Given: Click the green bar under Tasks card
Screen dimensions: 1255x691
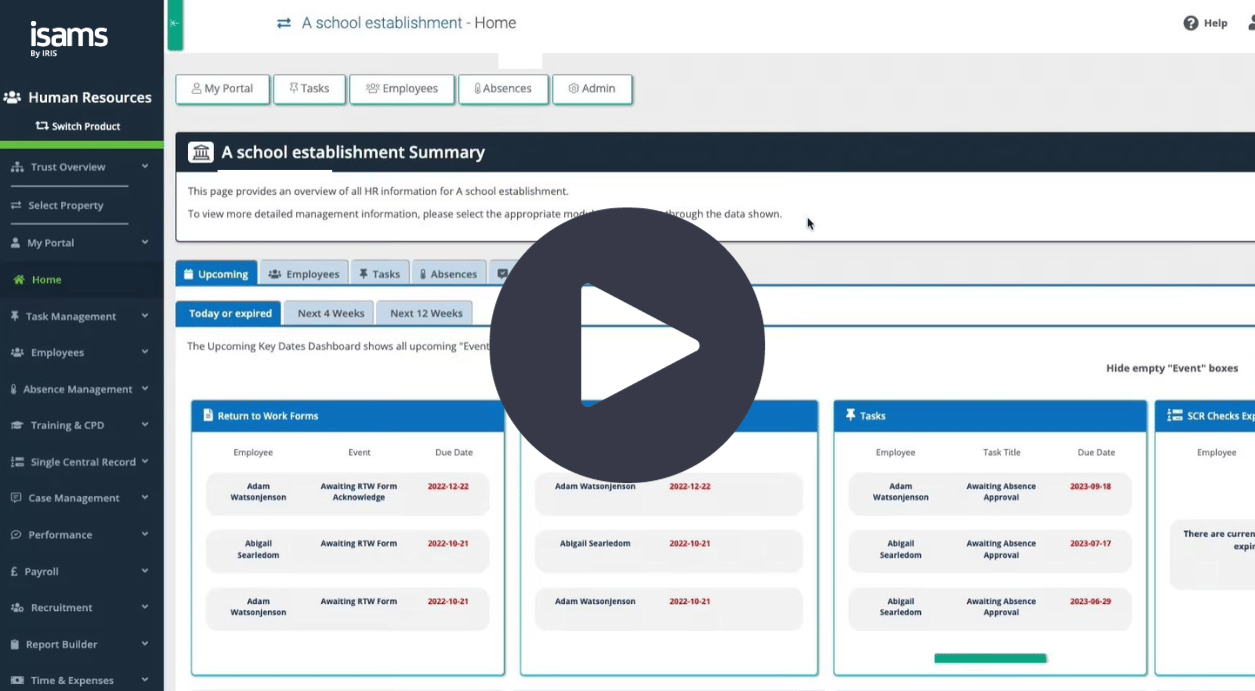Looking at the screenshot, I should (x=990, y=658).
